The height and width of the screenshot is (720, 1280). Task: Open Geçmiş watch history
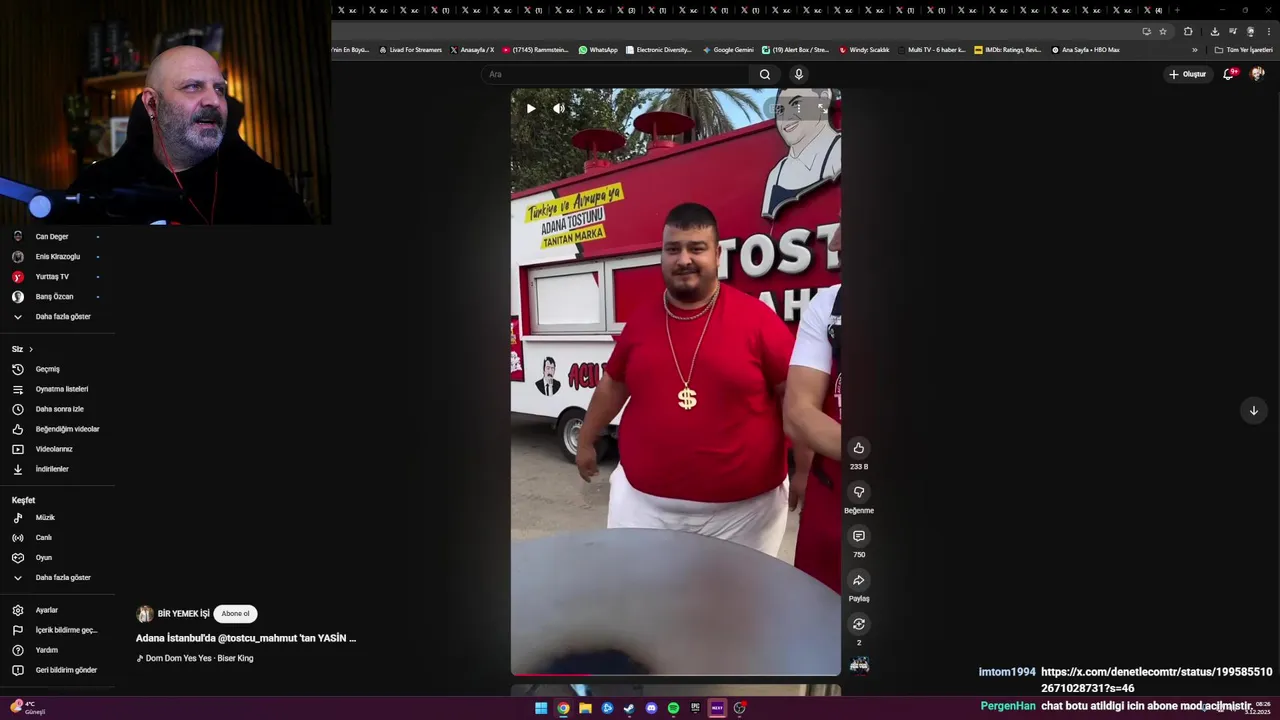(47, 369)
